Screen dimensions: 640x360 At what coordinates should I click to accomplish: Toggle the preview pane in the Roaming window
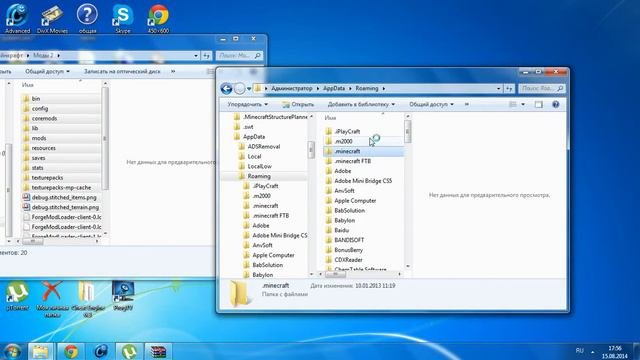539,104
